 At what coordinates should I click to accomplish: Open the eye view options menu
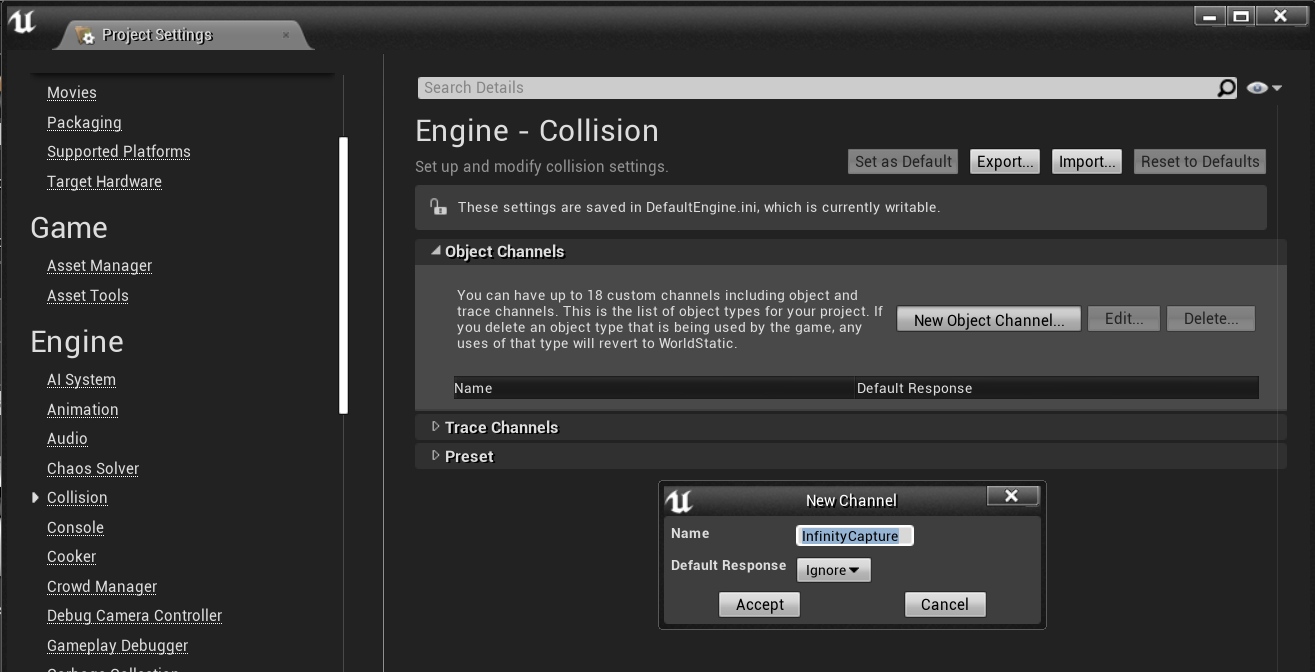pos(1264,88)
